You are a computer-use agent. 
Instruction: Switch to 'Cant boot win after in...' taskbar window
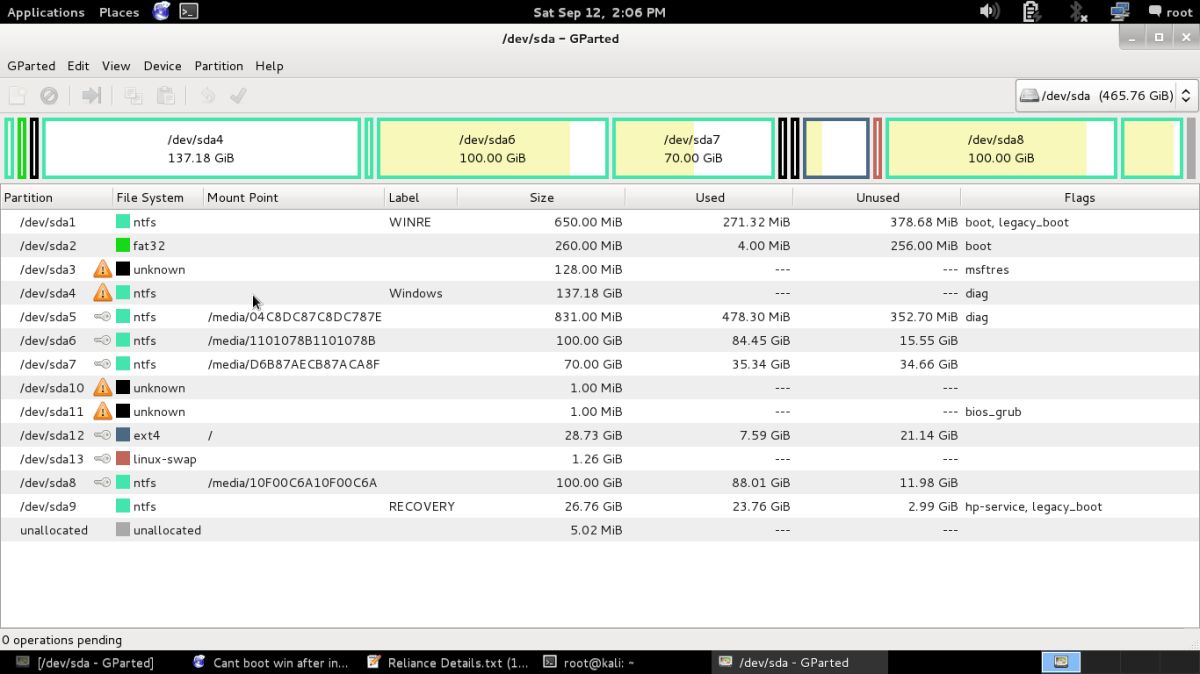coord(270,662)
